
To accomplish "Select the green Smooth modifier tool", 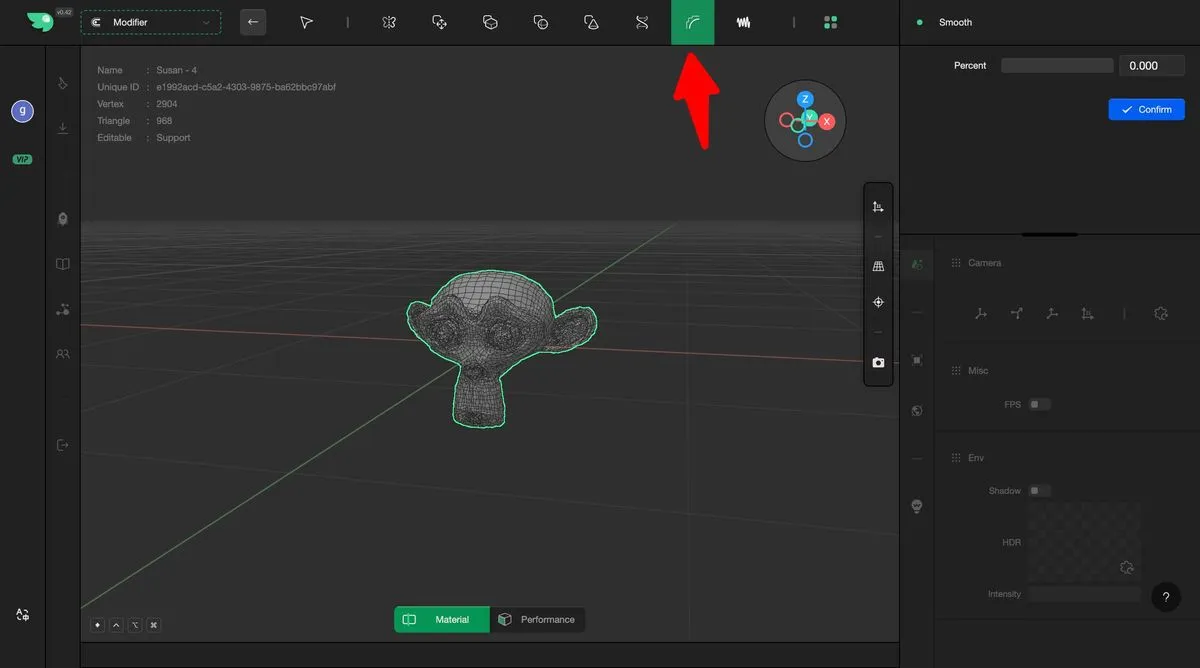I will pyautogui.click(x=692, y=22).
